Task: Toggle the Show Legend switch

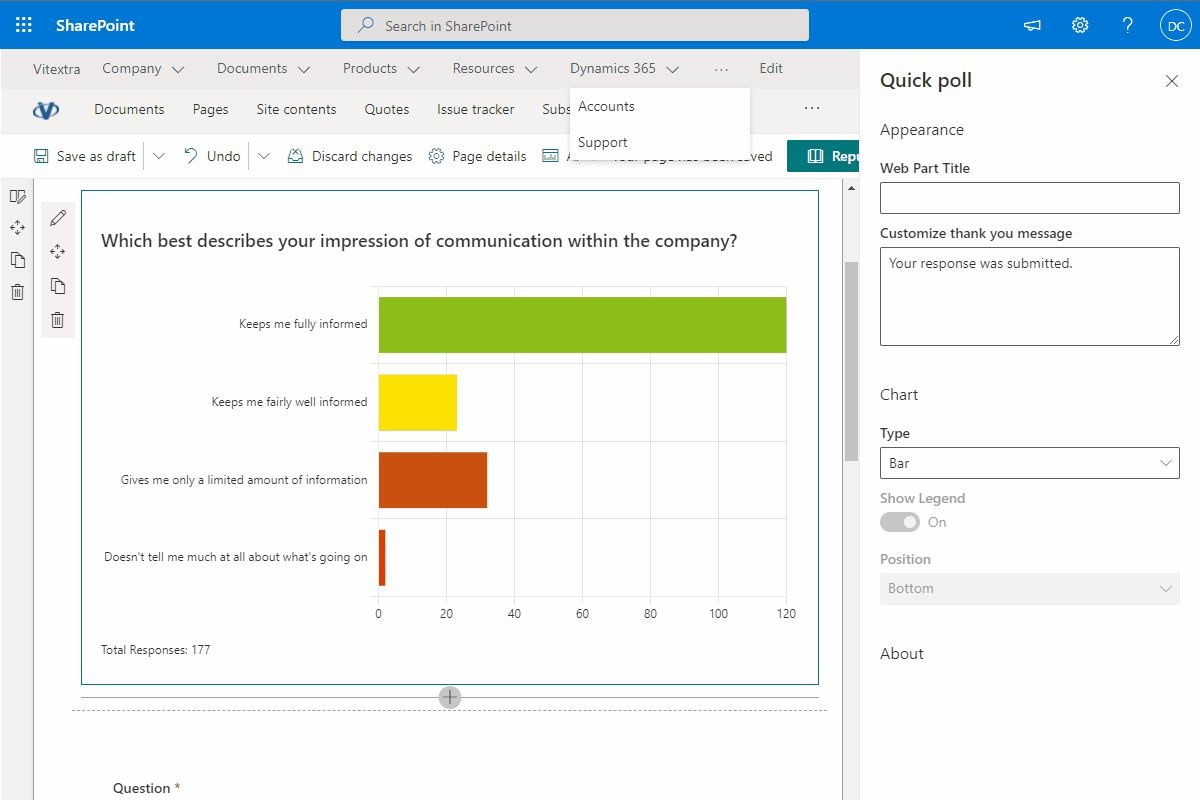Action: (x=900, y=522)
